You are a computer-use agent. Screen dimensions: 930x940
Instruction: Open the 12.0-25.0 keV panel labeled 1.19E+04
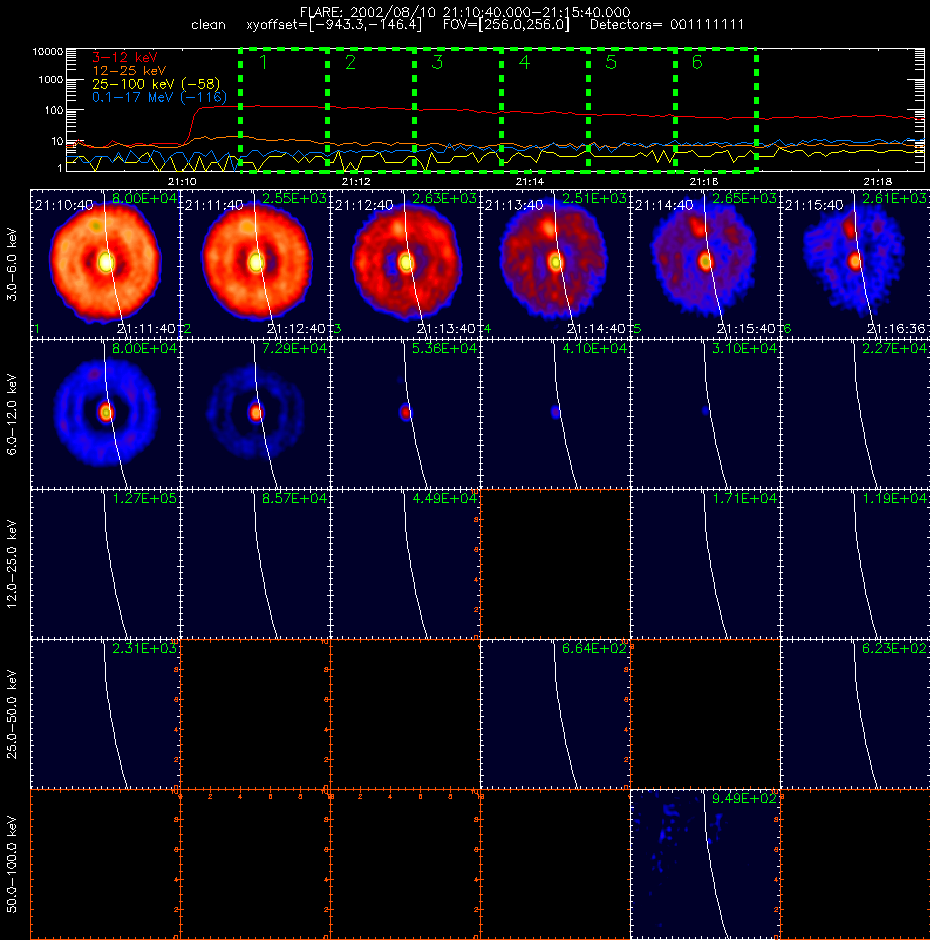click(856, 564)
